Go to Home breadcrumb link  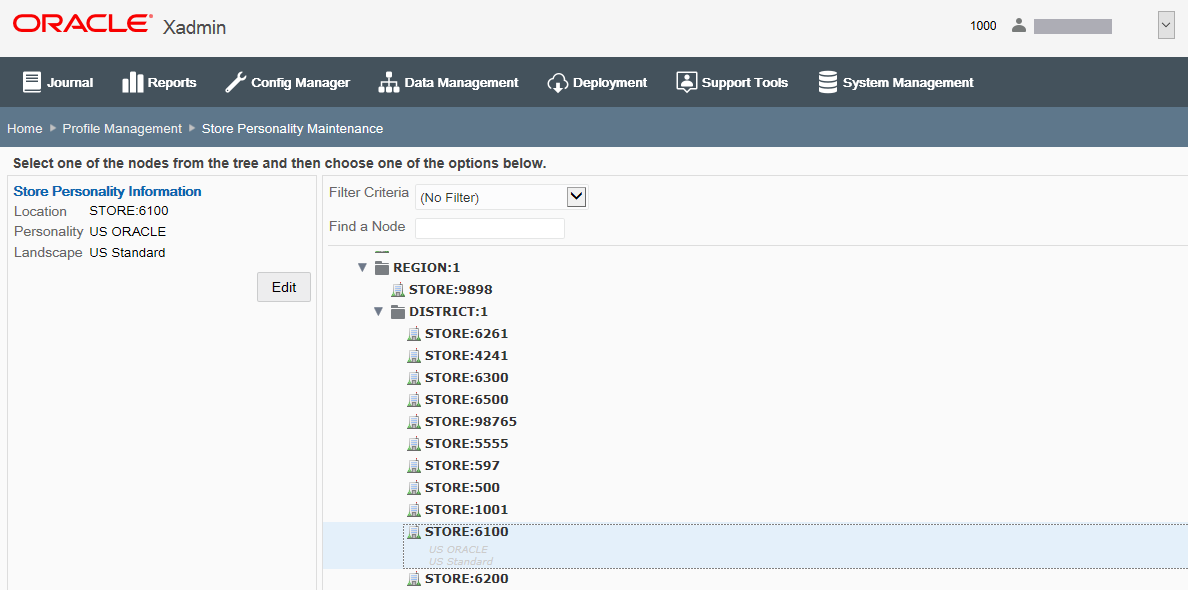(25, 129)
